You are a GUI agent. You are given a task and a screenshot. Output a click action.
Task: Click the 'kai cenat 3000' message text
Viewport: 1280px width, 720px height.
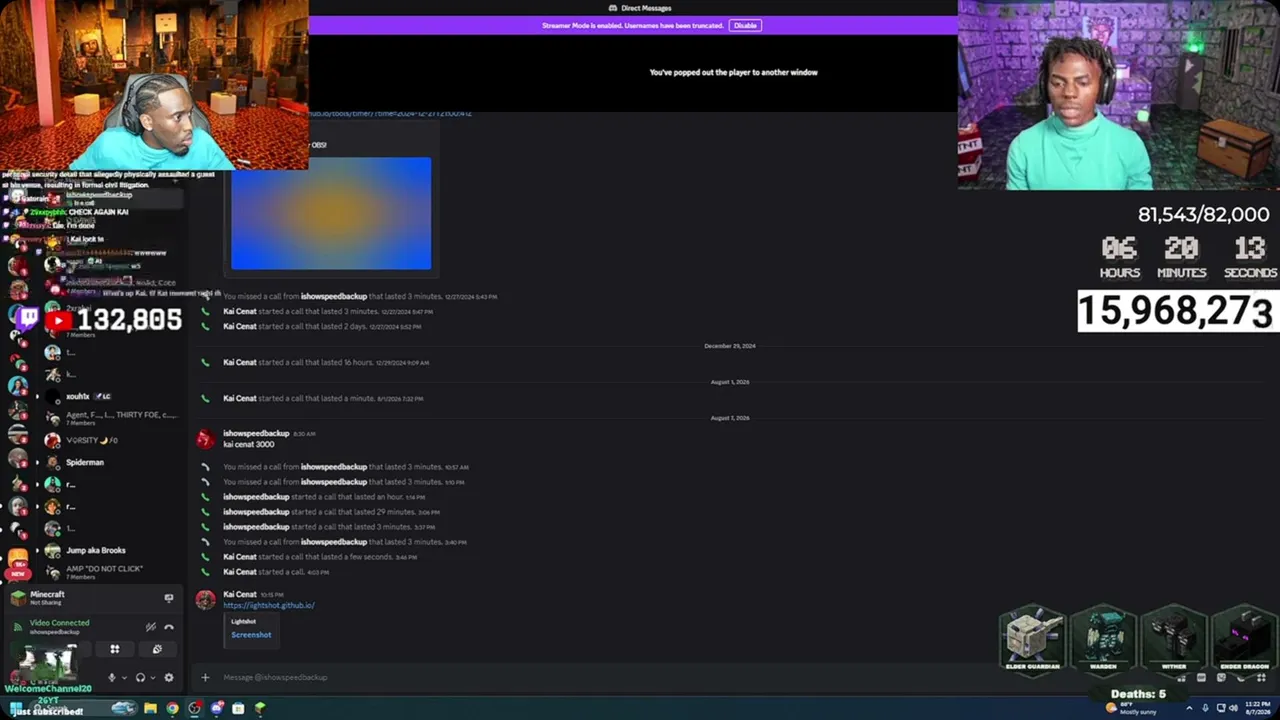[248, 444]
